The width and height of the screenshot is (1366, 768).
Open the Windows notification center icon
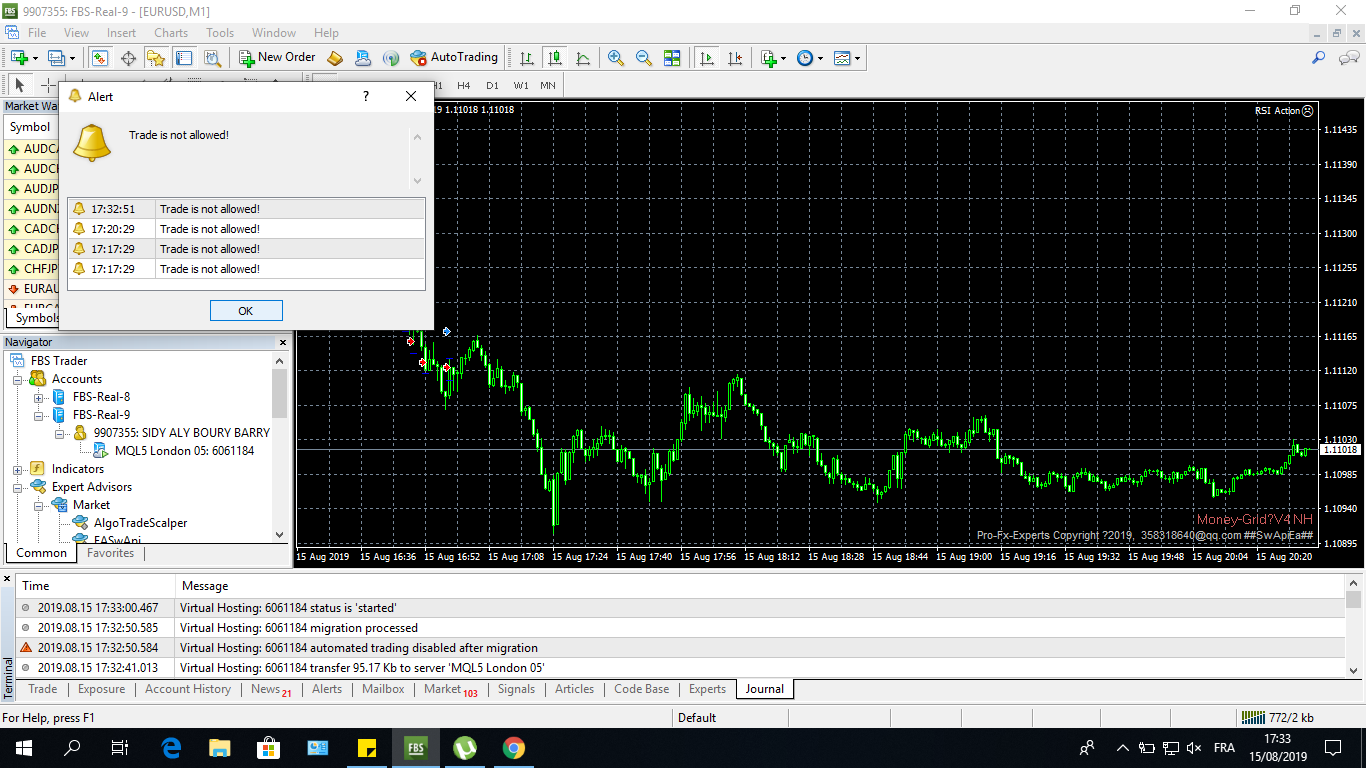pyautogui.click(x=1332, y=748)
